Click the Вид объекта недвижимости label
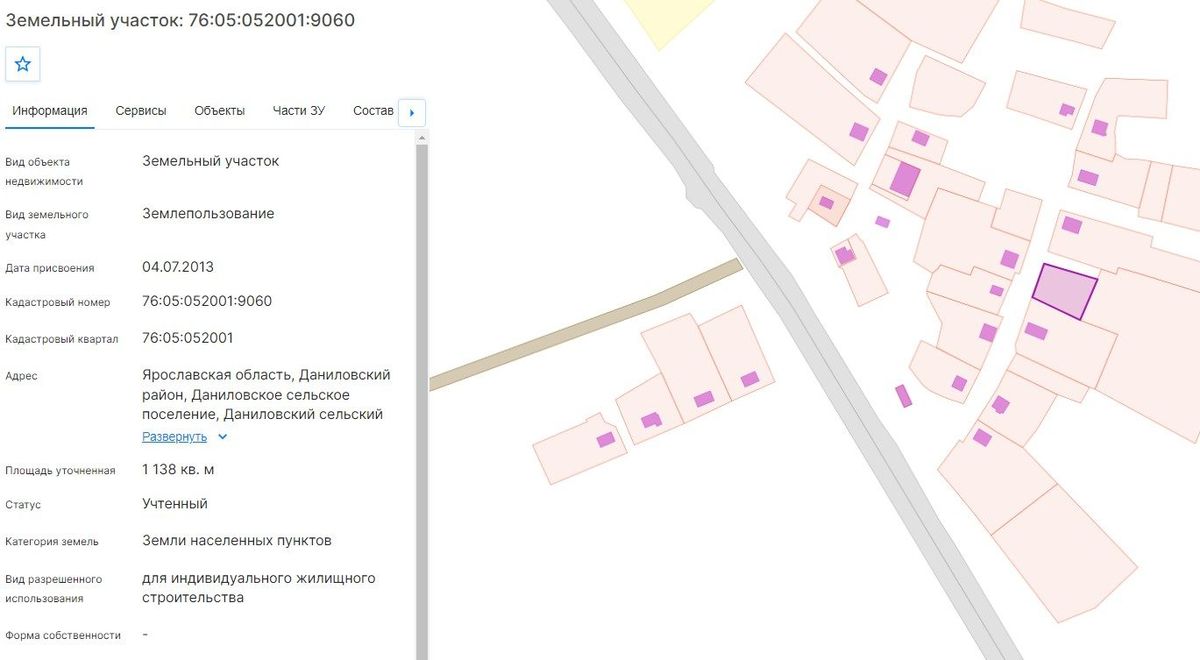This screenshot has width=1200, height=660. tap(44, 172)
